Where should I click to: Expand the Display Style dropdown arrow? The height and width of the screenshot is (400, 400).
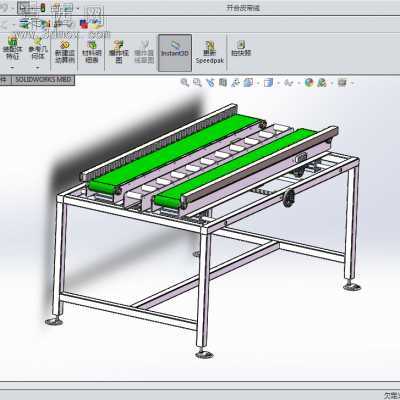pos(278,83)
